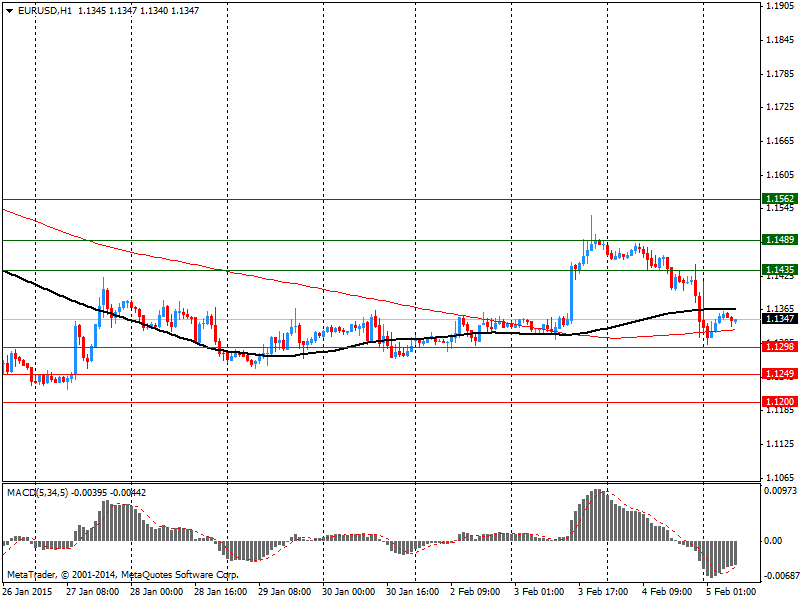Select the 1.1298 red support level label

tap(780, 346)
